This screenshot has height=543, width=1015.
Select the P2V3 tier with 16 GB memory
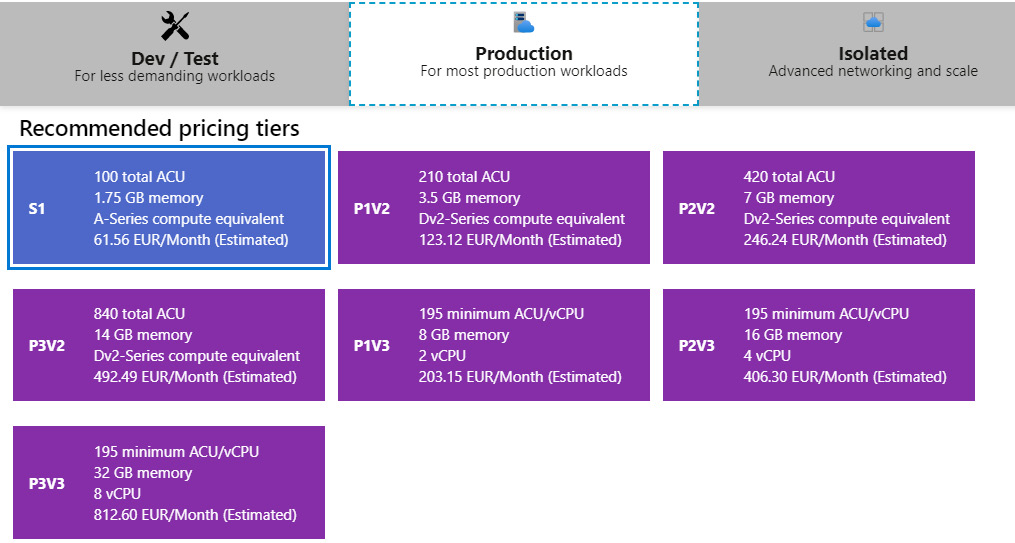tap(819, 345)
